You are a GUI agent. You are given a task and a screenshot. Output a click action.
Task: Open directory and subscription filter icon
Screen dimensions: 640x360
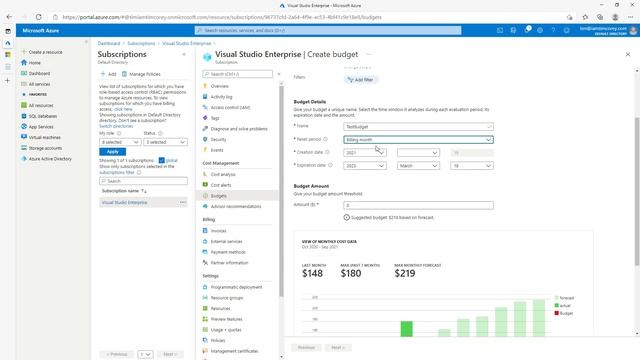[x=513, y=30]
